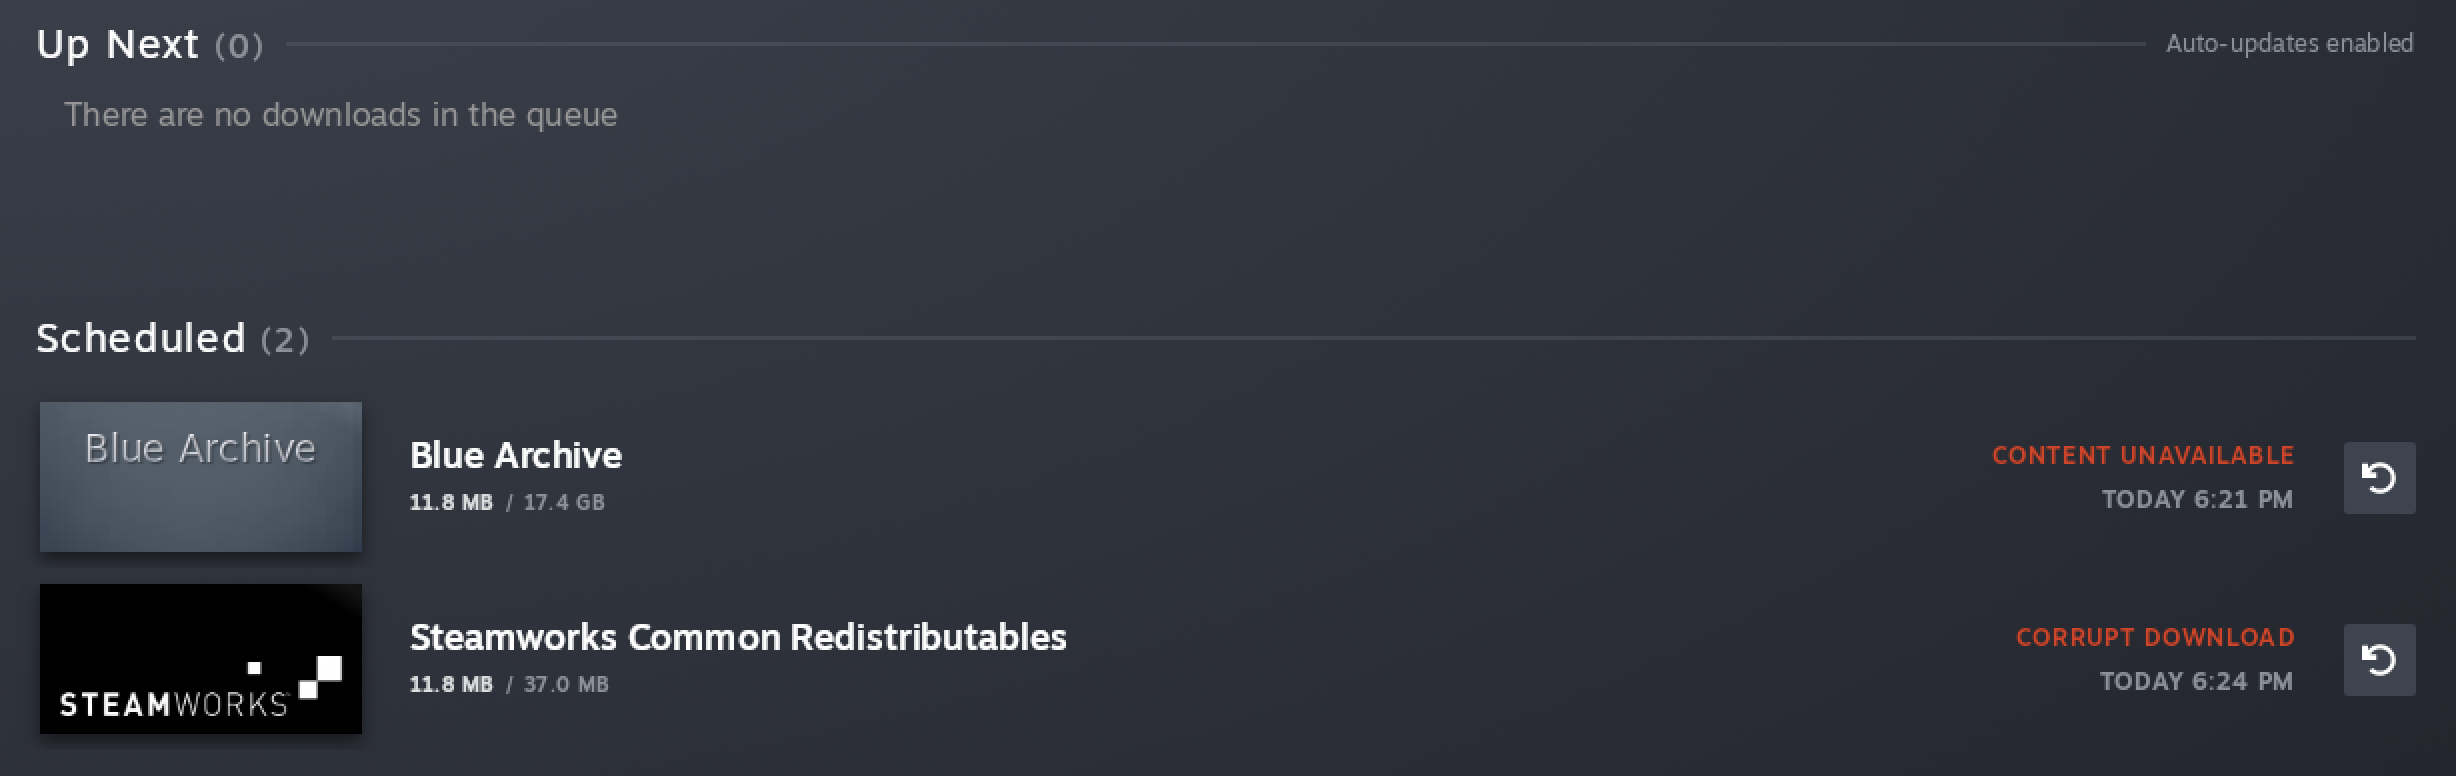Image resolution: width=2456 pixels, height=776 pixels.
Task: Click the TODAY 6:24 PM schedule time
Action: [2196, 682]
